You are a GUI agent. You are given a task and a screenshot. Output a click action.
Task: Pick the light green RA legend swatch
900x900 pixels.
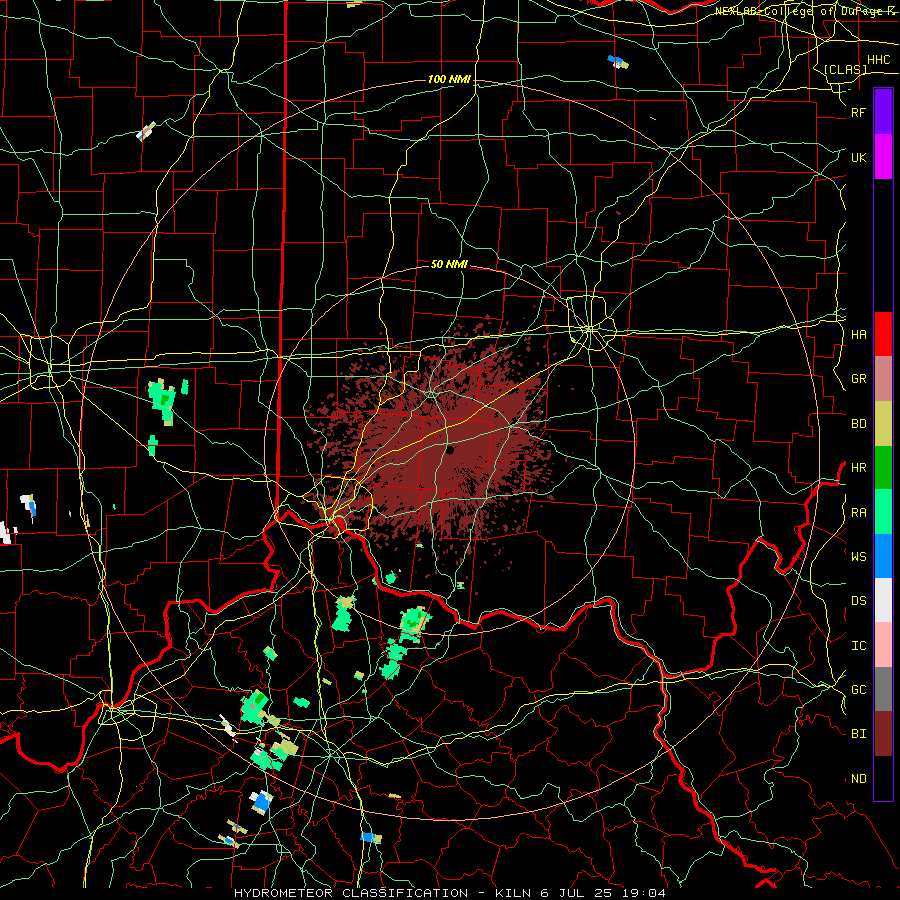(x=883, y=512)
